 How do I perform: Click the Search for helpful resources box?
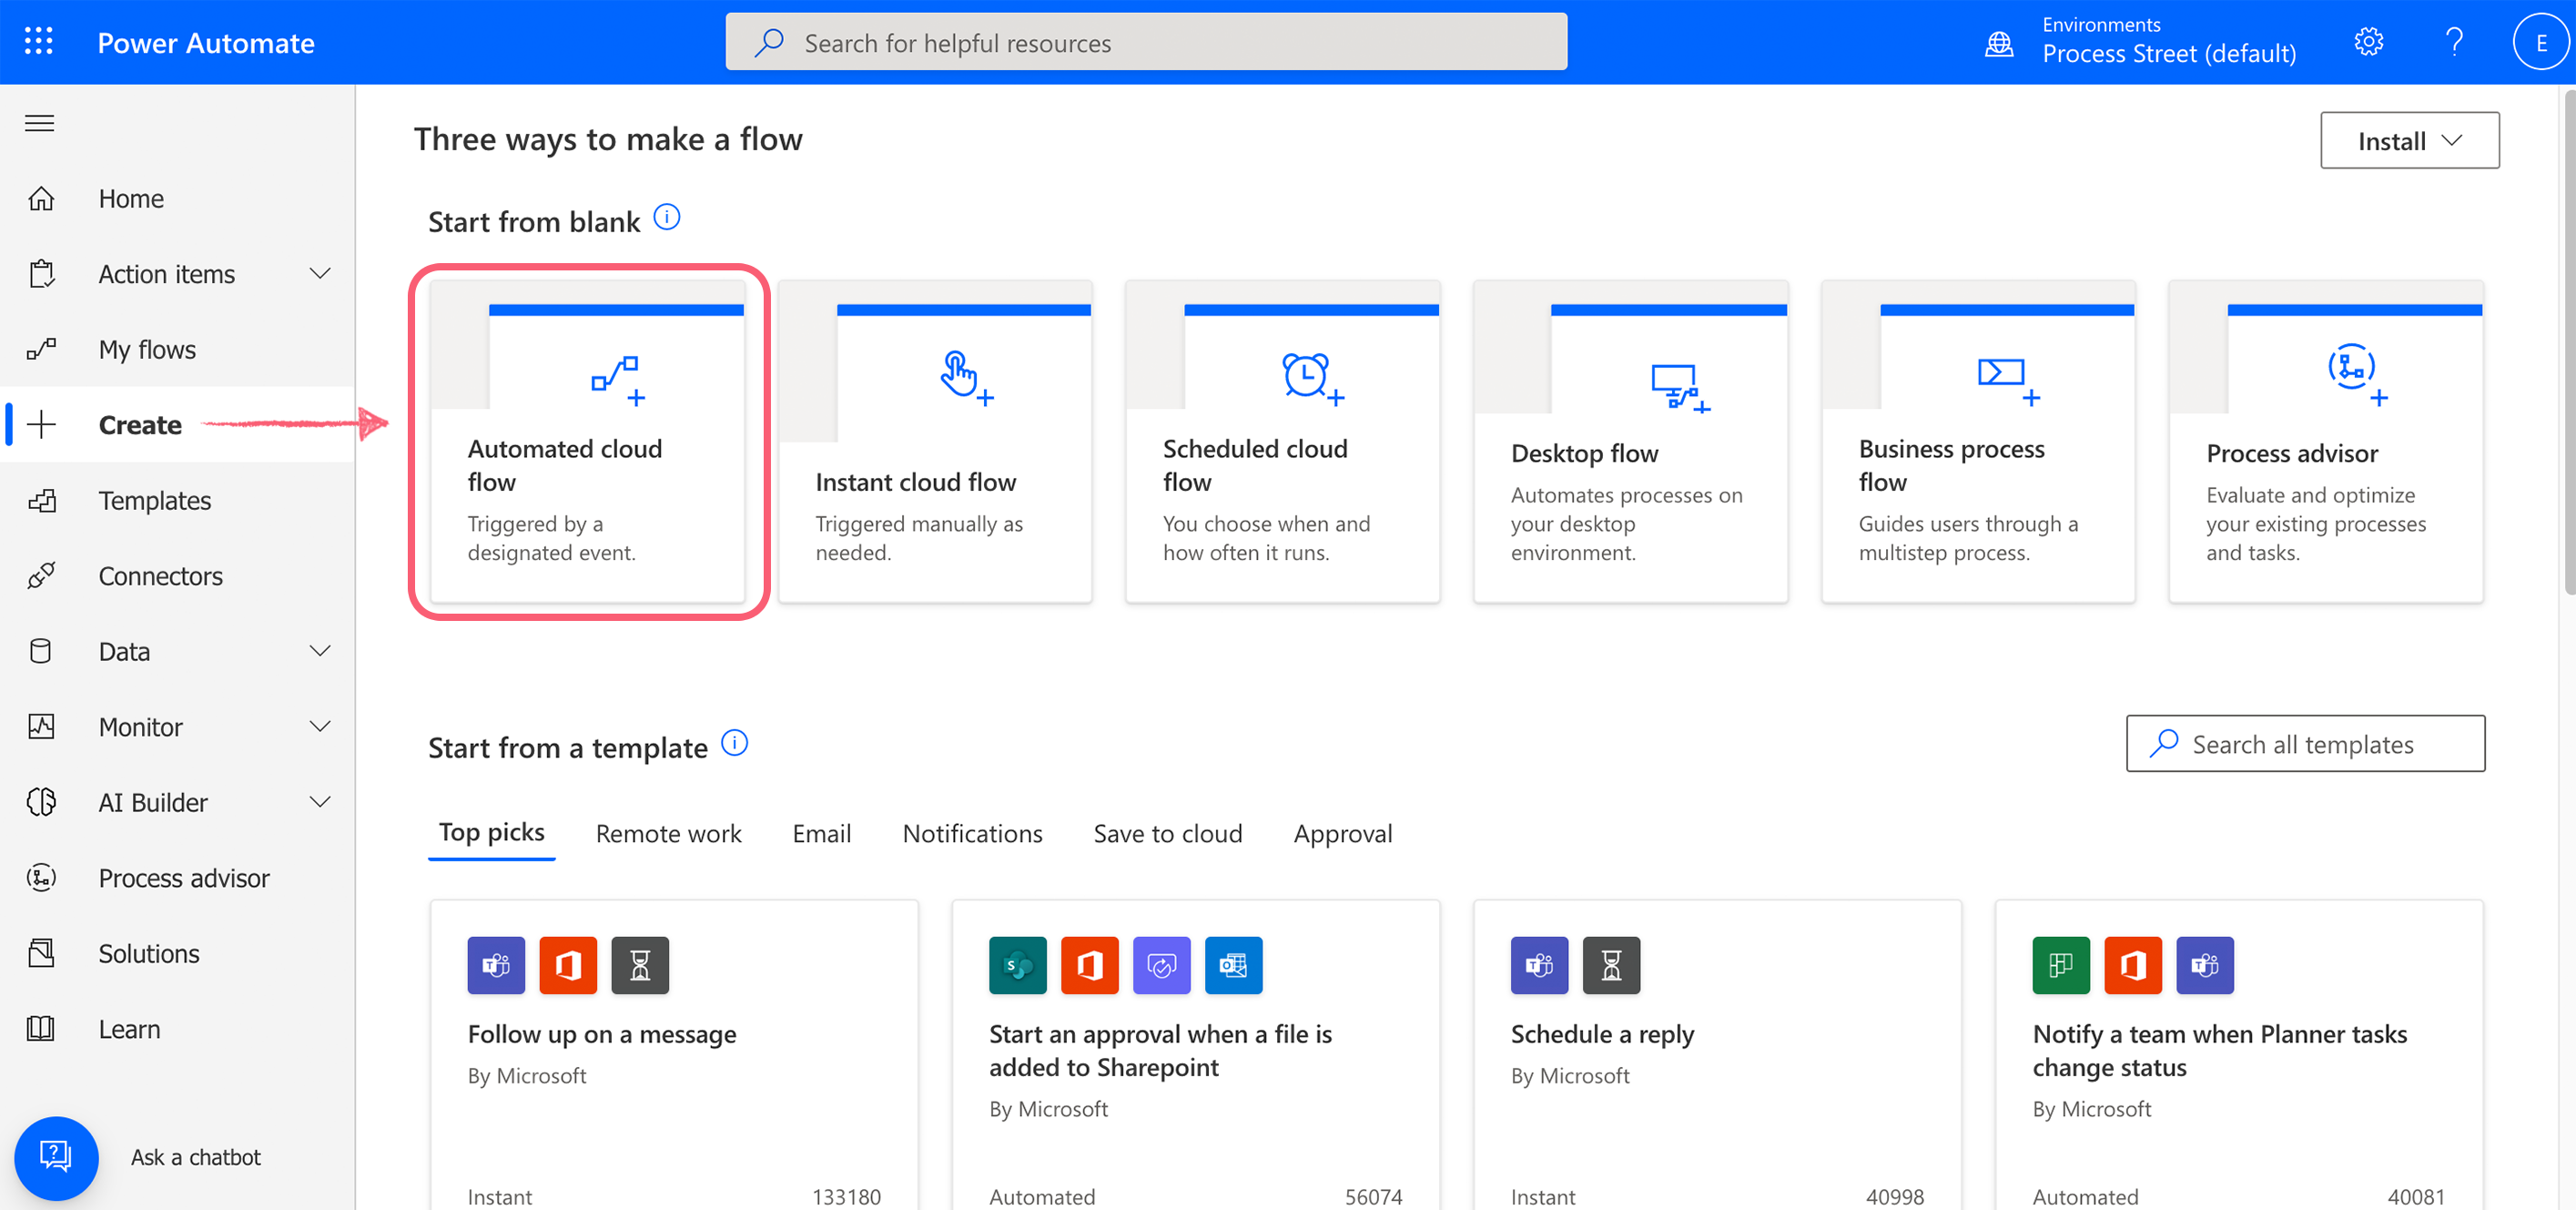coord(1146,42)
